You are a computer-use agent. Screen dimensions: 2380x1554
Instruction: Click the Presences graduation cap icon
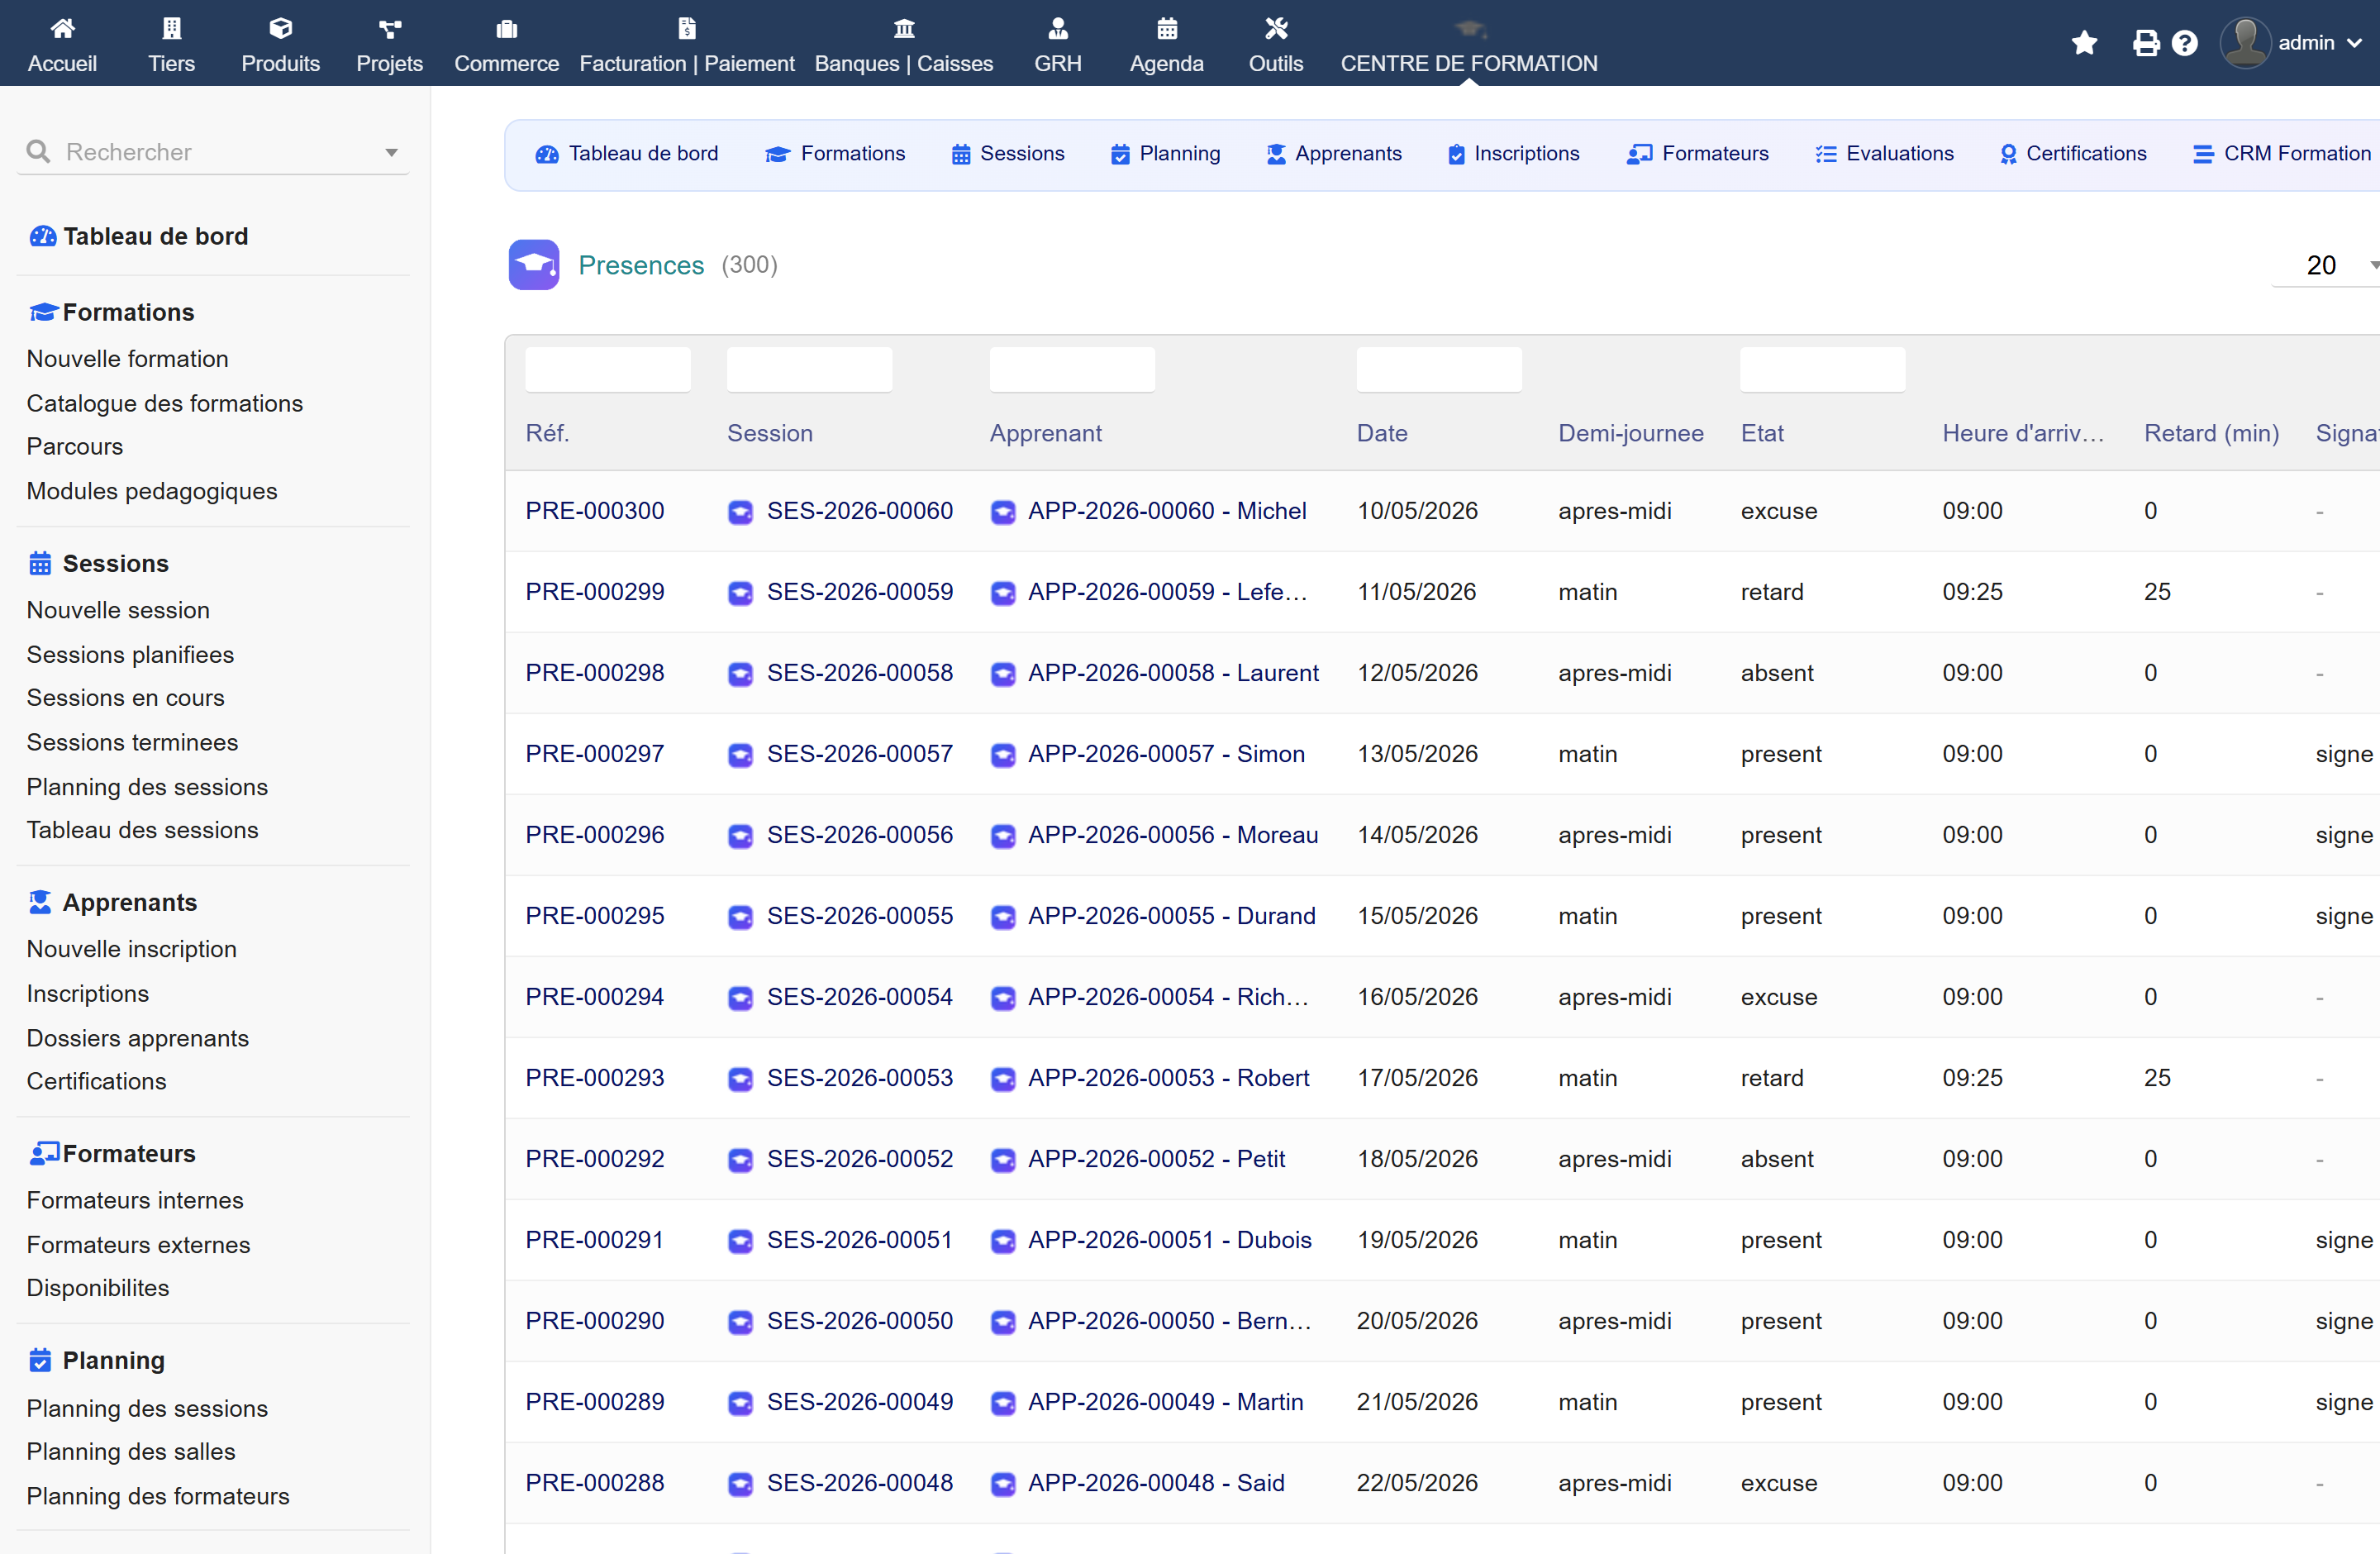534,265
